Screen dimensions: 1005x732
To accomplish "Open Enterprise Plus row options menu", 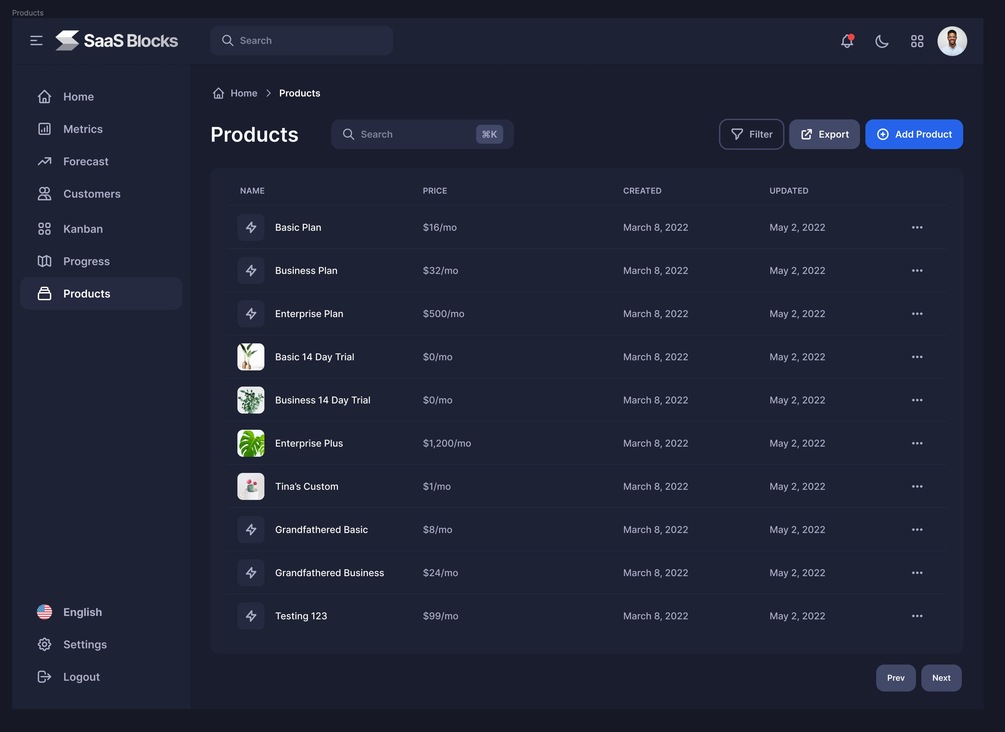I will coord(917,444).
